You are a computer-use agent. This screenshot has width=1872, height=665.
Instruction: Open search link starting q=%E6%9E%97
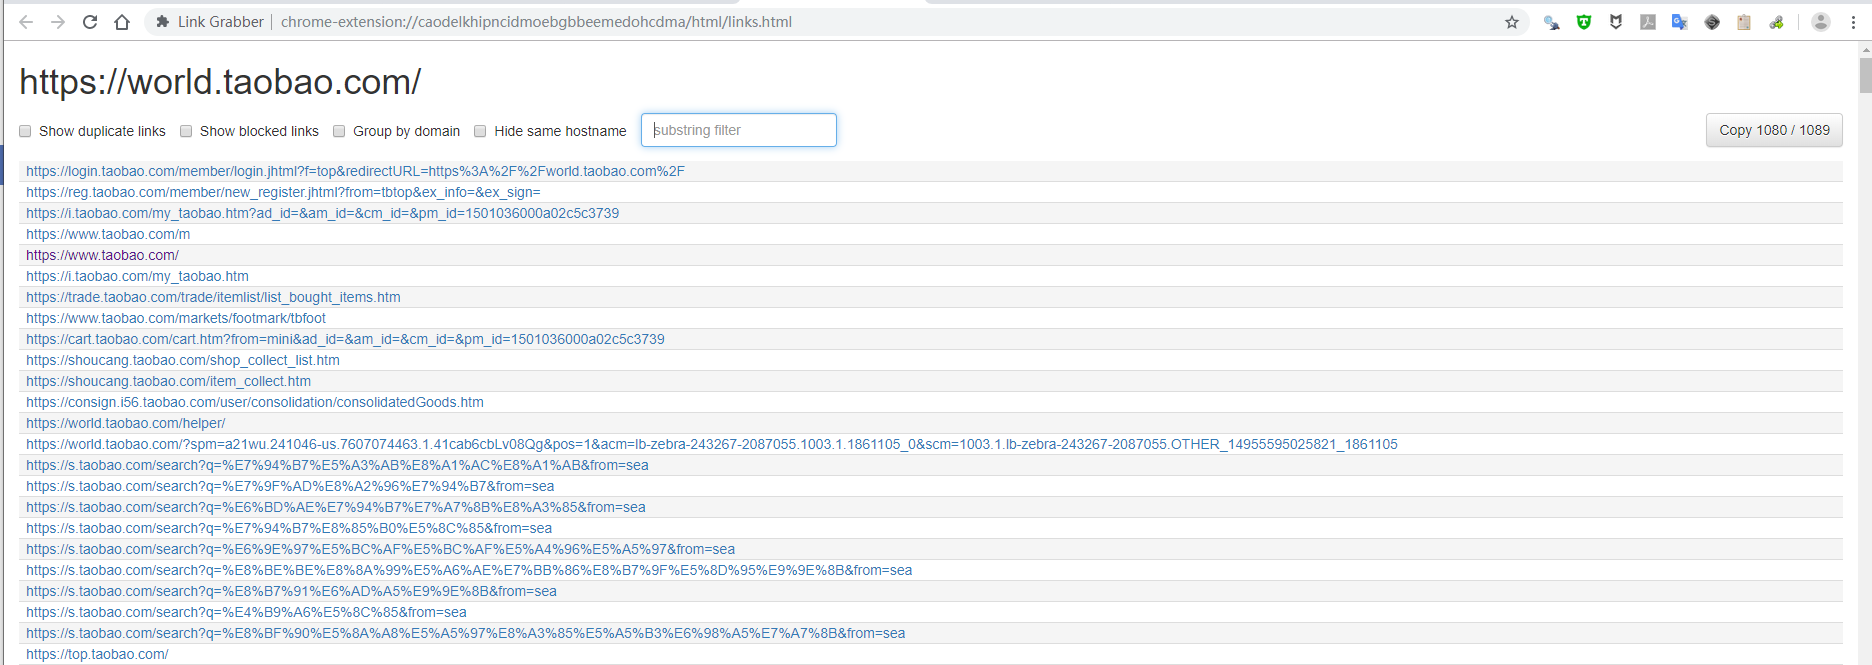coord(380,549)
